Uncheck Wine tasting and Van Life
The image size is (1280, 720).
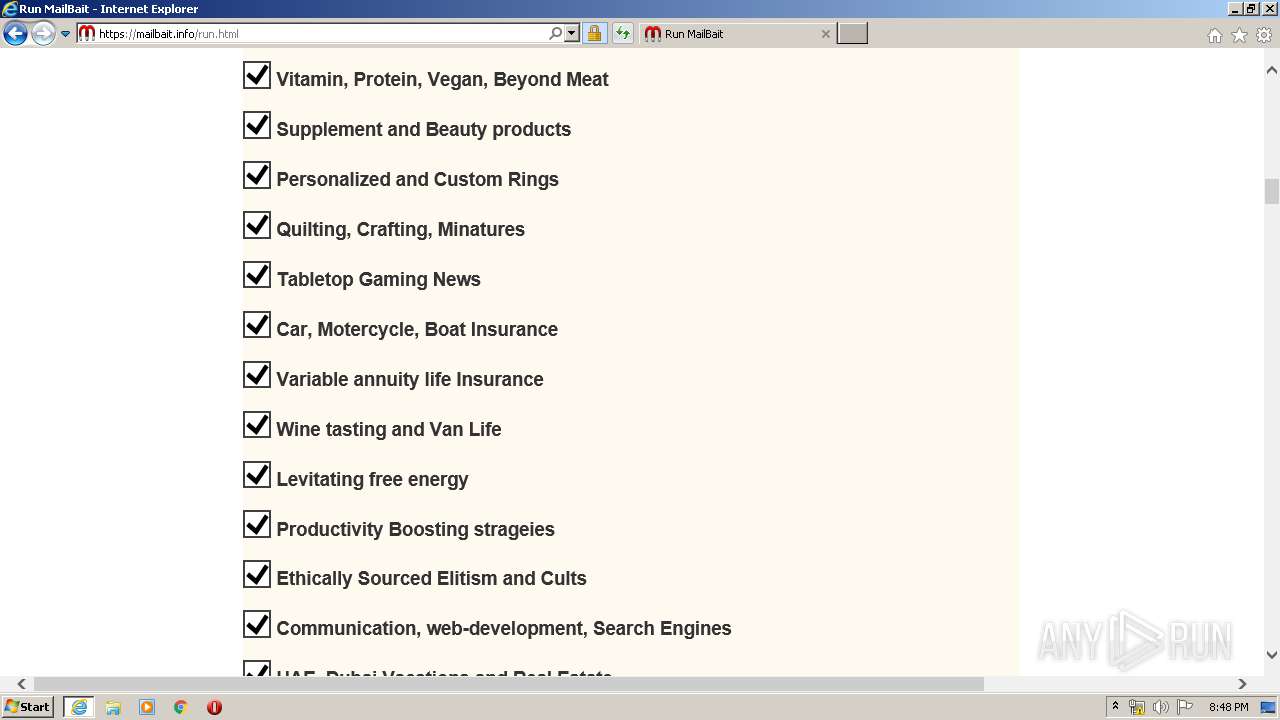click(x=257, y=425)
